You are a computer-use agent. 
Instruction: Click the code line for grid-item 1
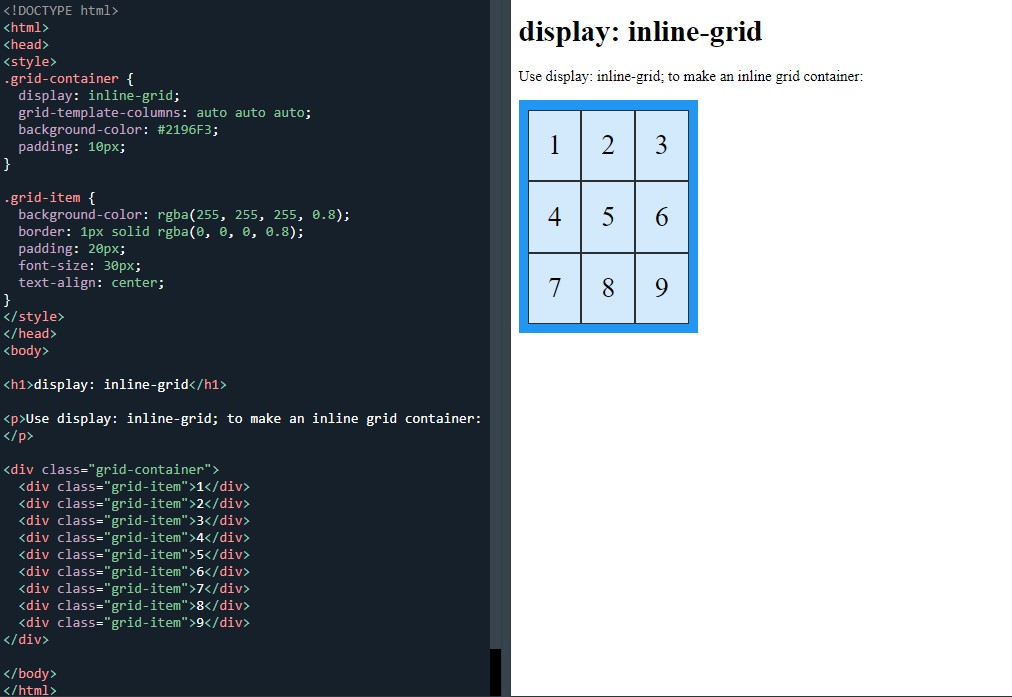point(134,487)
